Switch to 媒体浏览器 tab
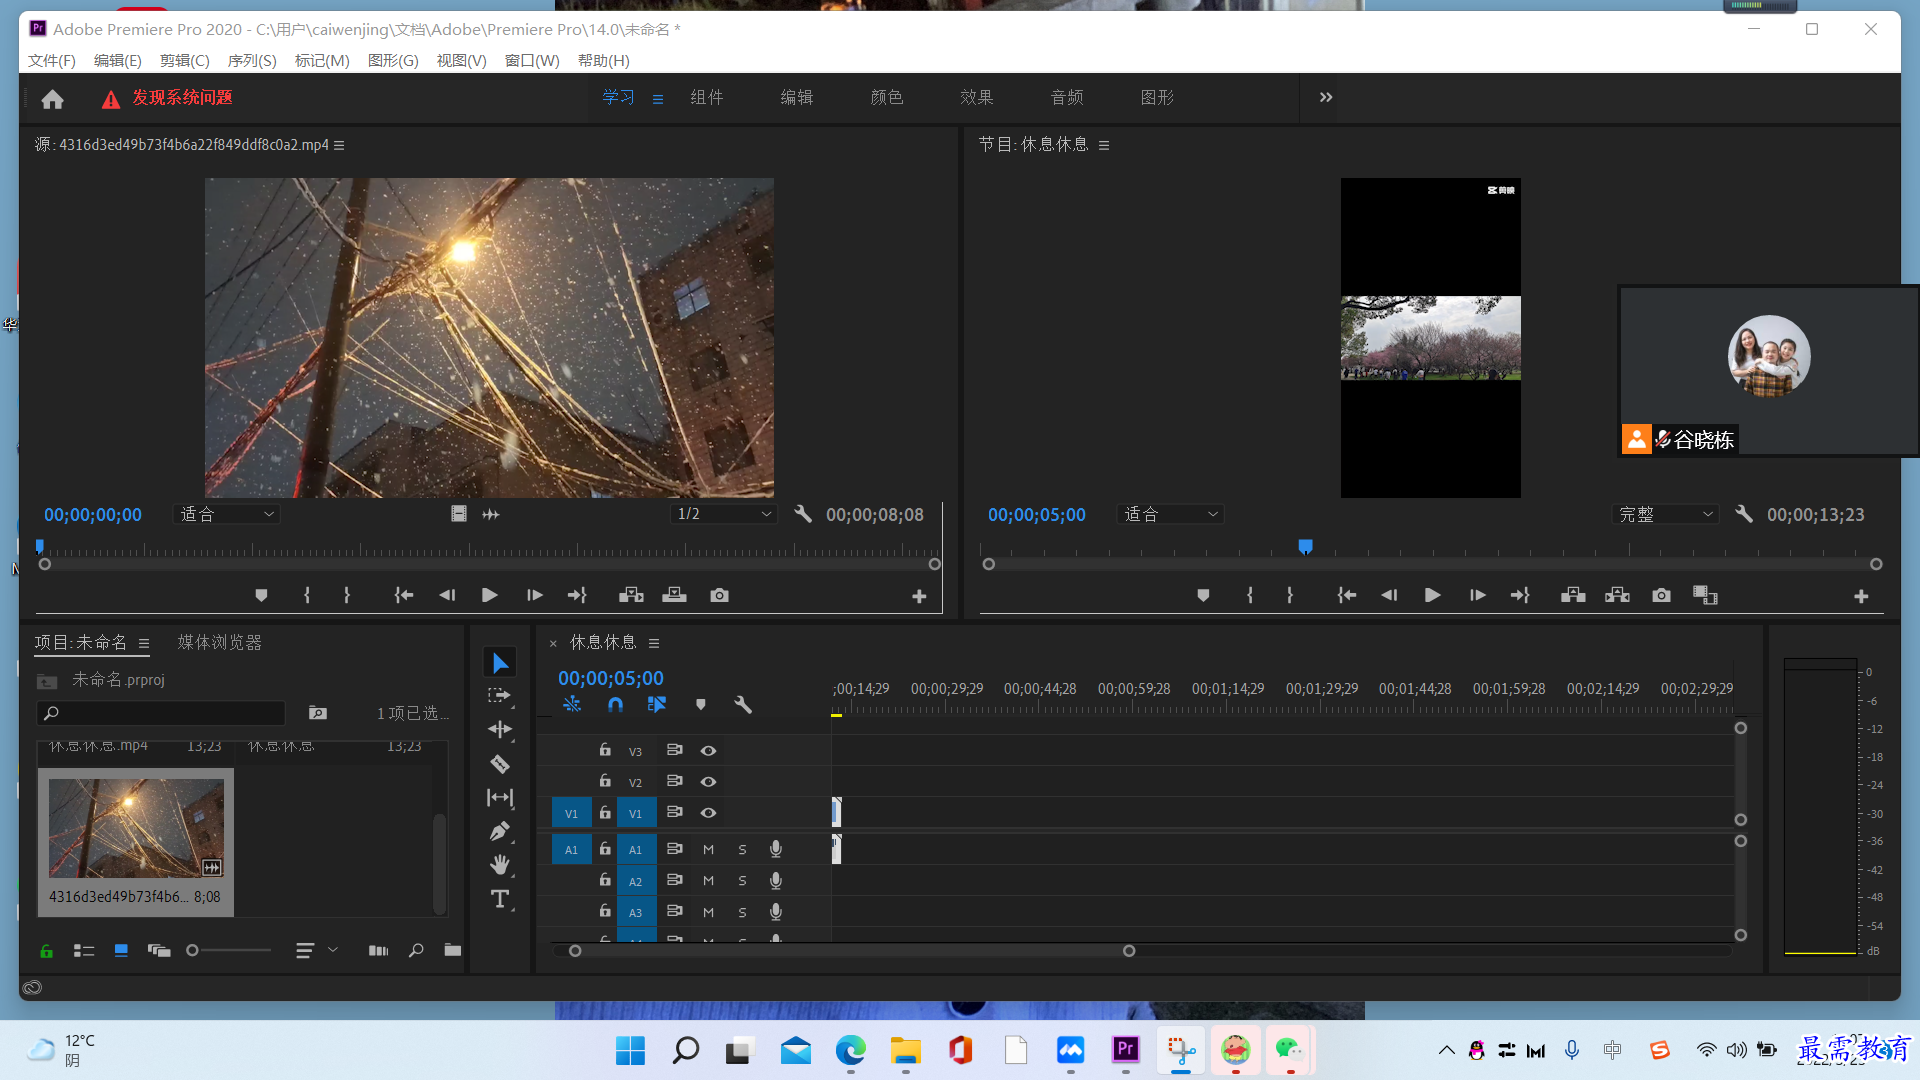The width and height of the screenshot is (1920, 1080). click(x=220, y=642)
